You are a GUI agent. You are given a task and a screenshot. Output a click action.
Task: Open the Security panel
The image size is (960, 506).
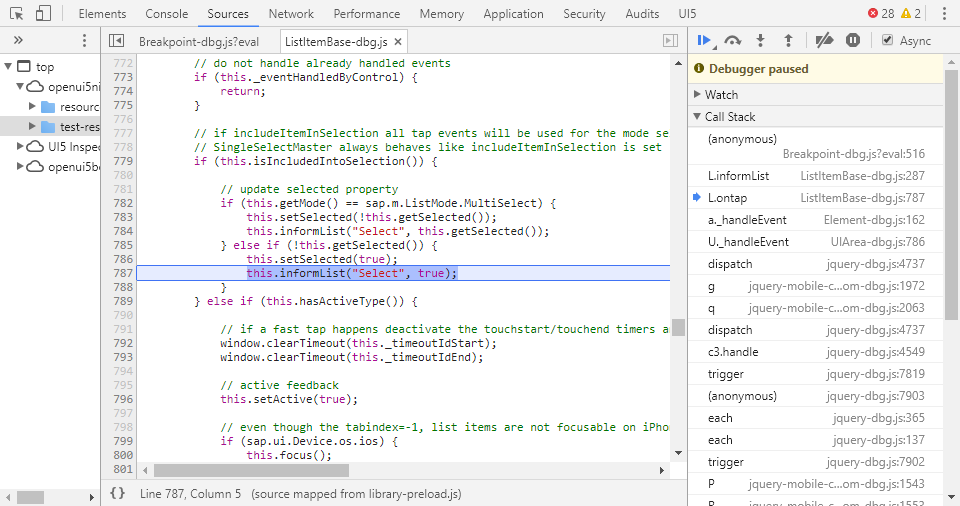[x=584, y=13]
